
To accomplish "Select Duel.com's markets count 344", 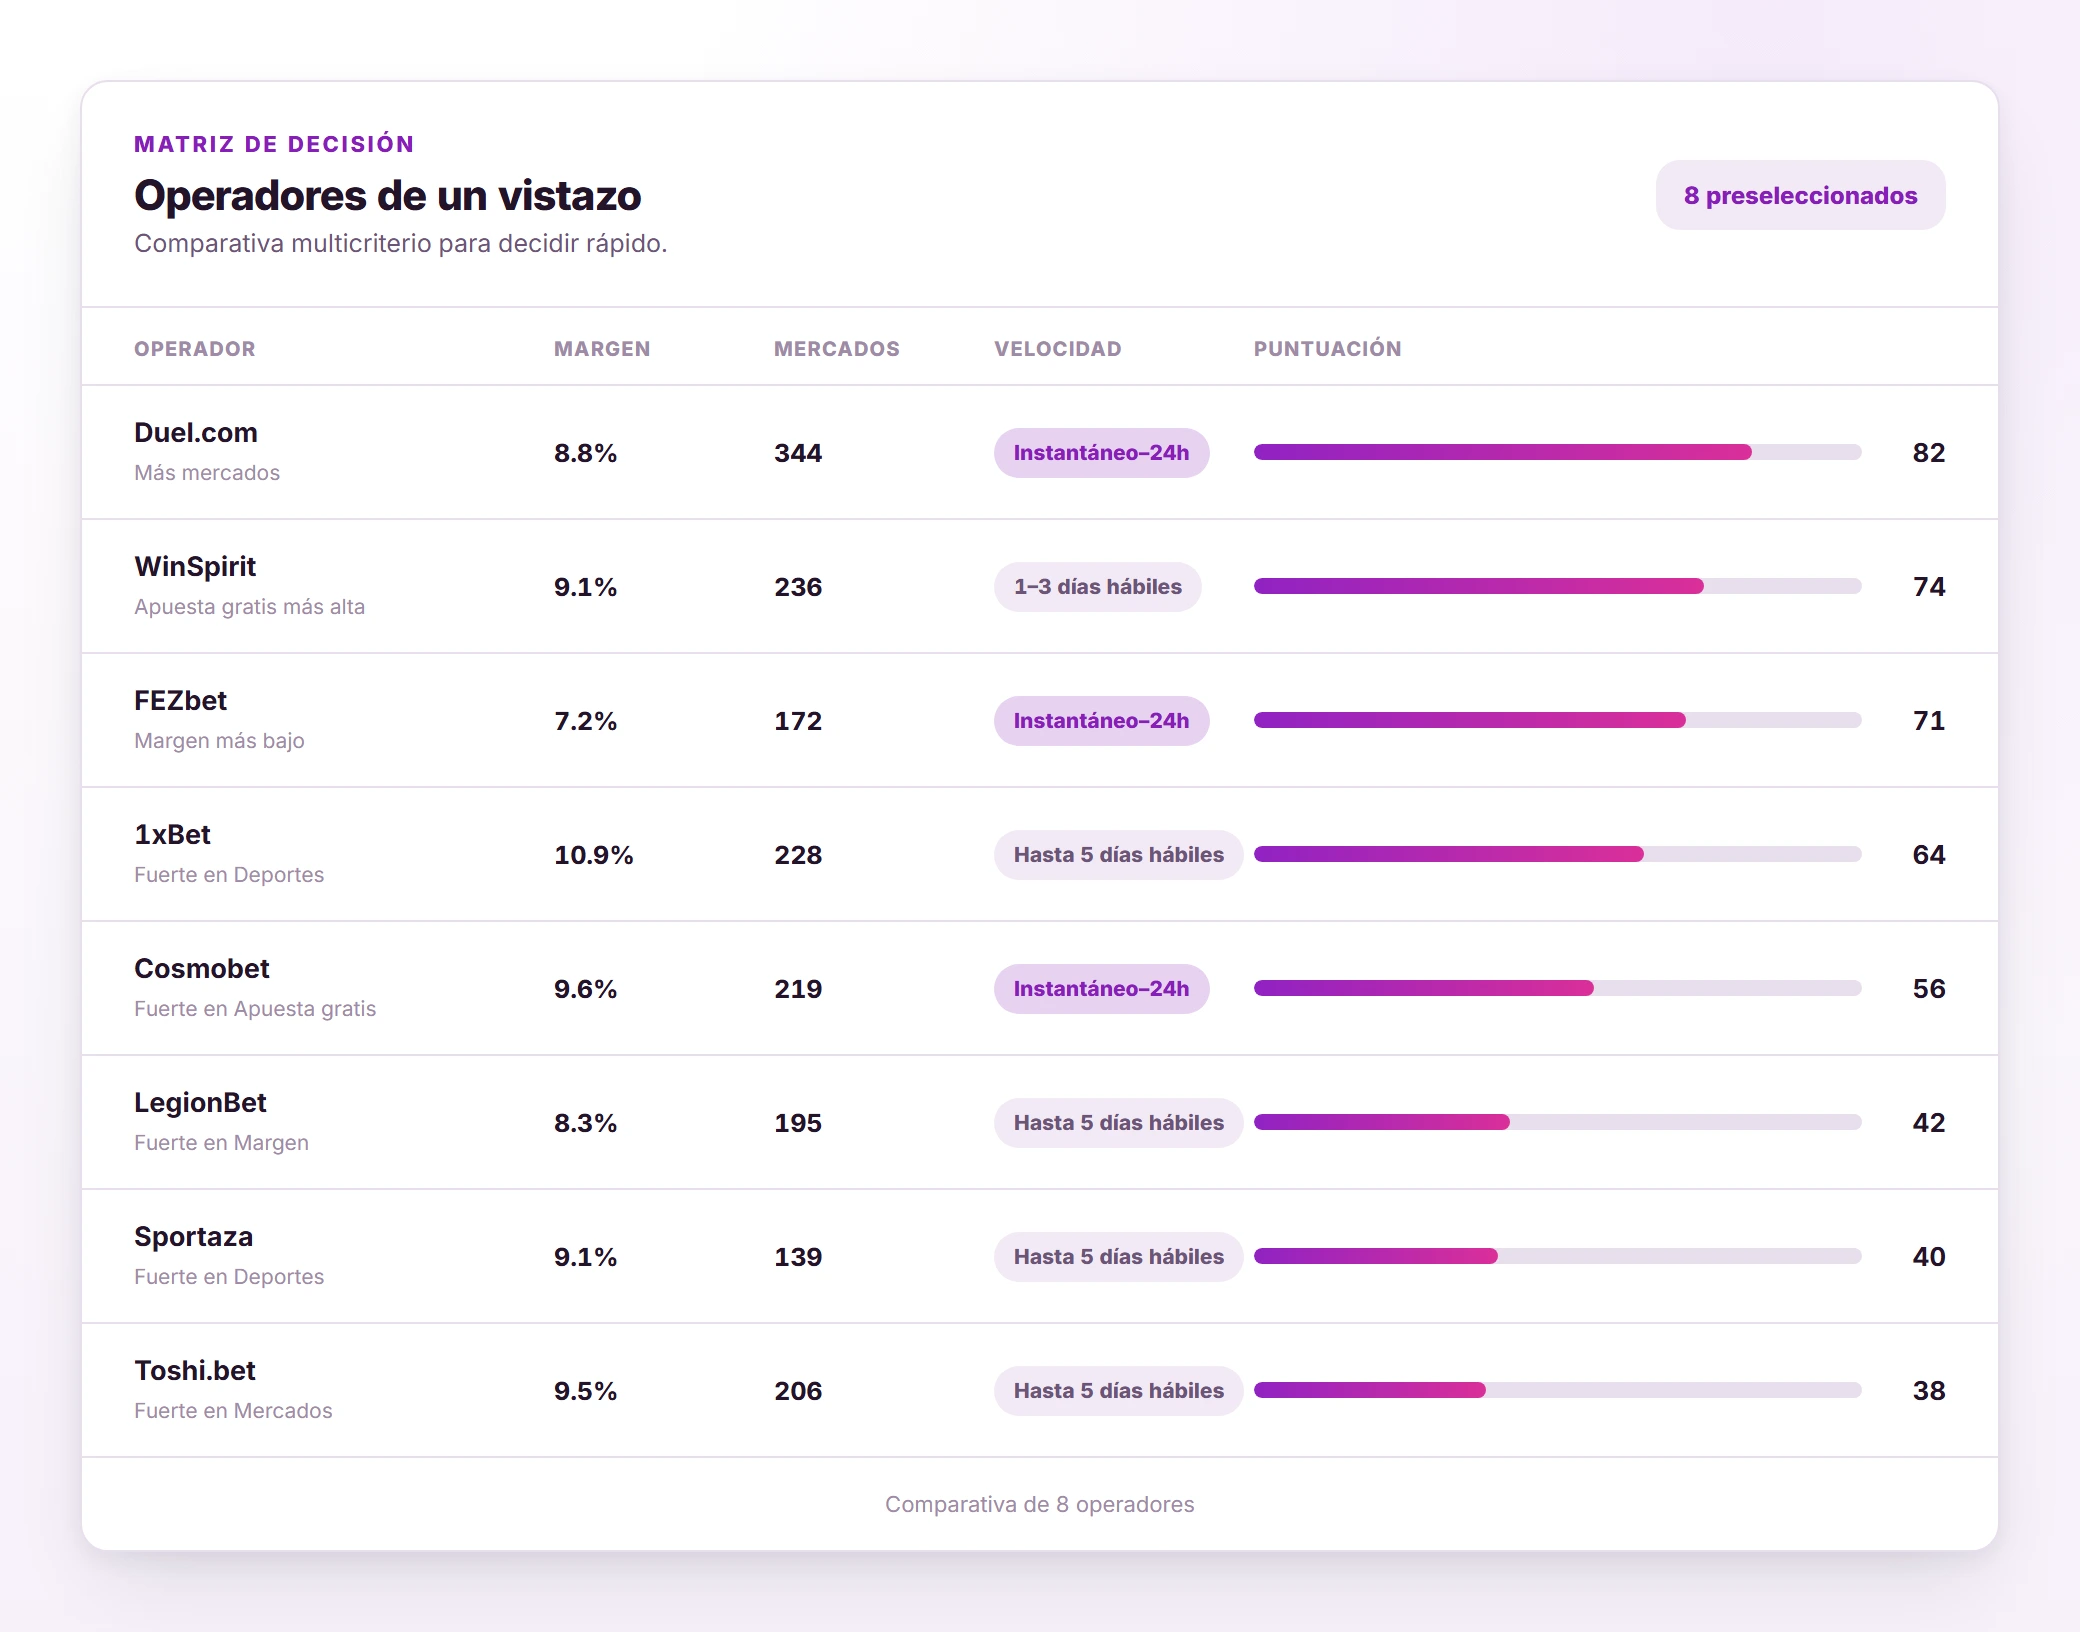I will click(798, 453).
